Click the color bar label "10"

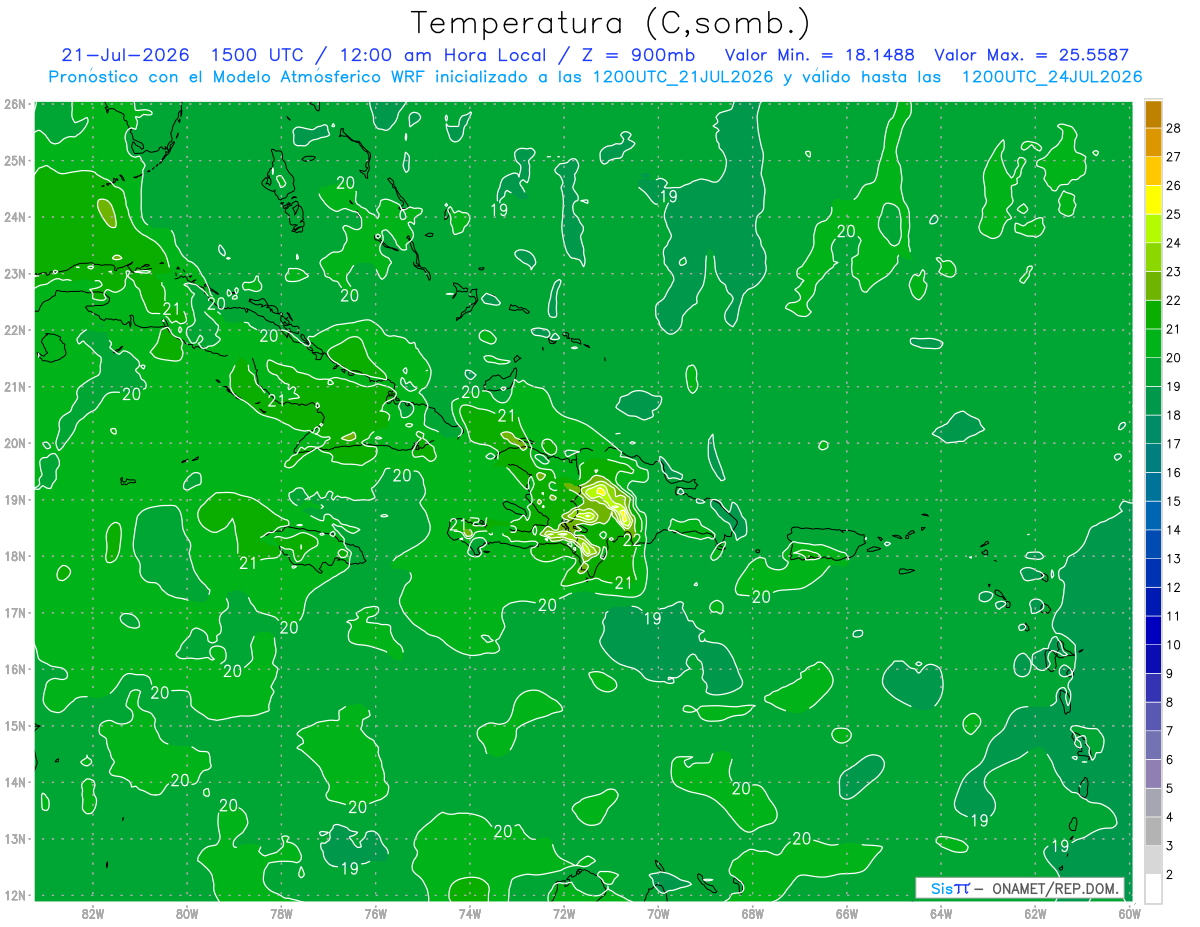pyautogui.click(x=1174, y=645)
